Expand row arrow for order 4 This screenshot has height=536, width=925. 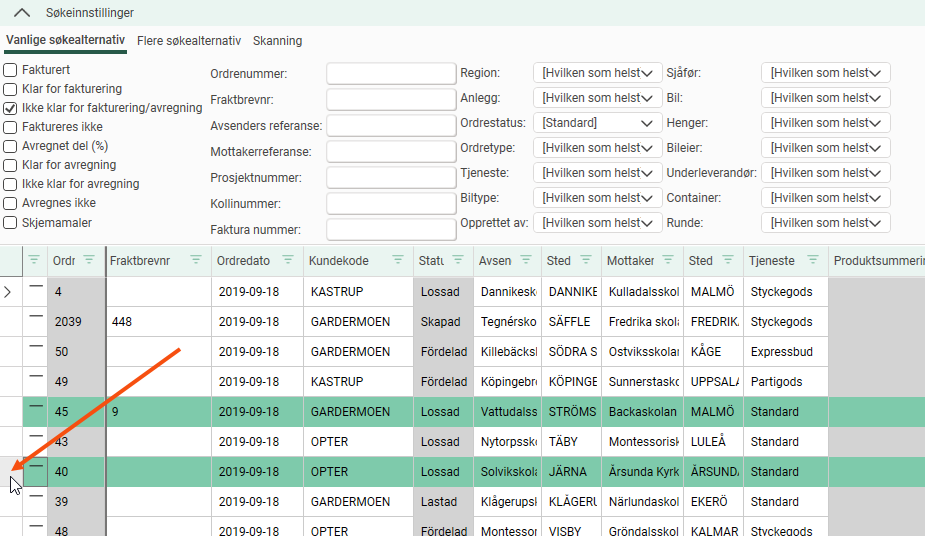[x=10, y=292]
